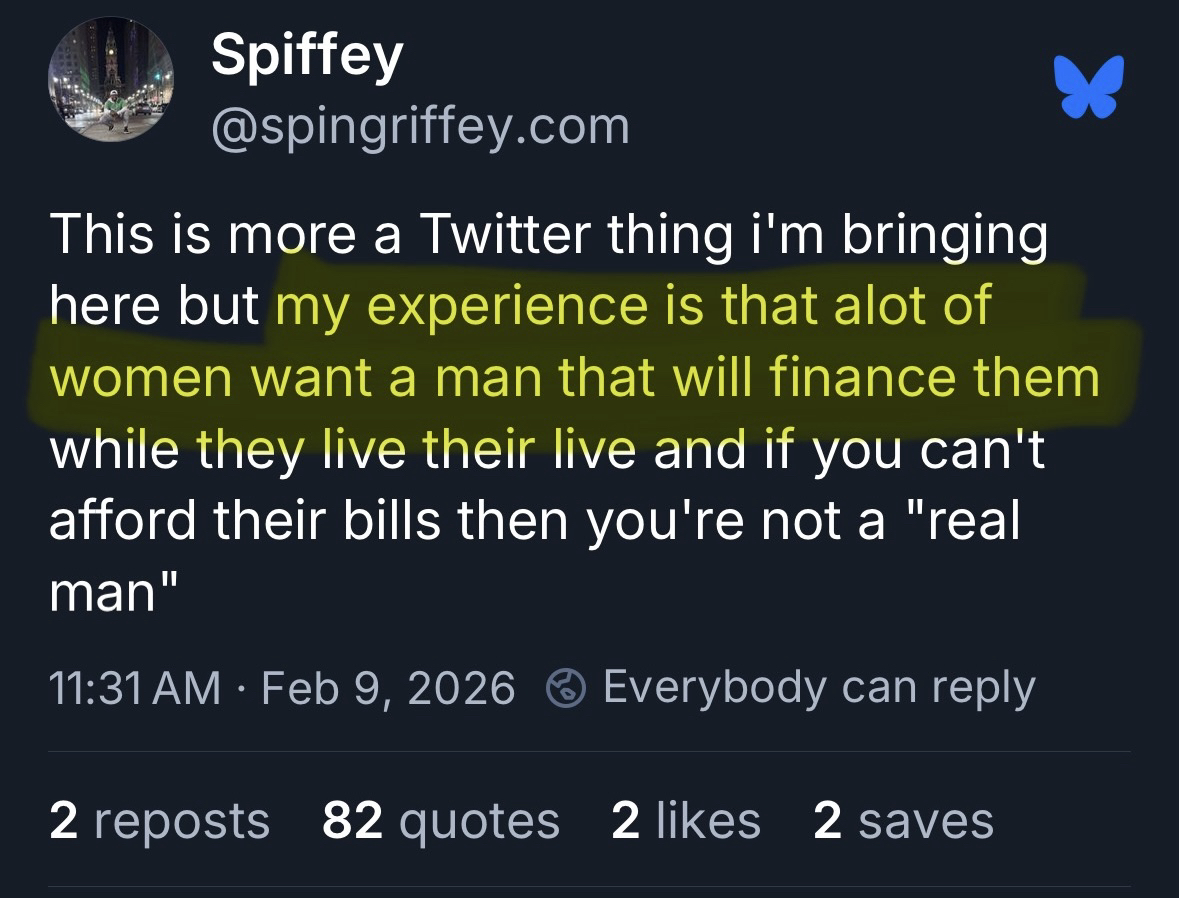Viewport: 1179px width, 898px height.
Task: Click the Feb 9, 2026 date
Action: click(388, 688)
